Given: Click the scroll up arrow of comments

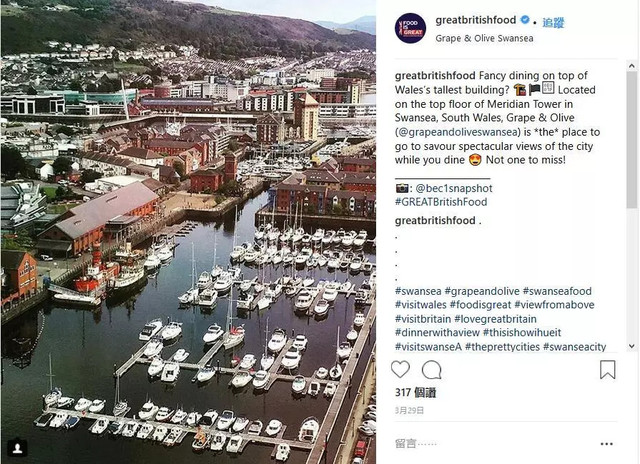Looking at the screenshot, I should (632, 66).
